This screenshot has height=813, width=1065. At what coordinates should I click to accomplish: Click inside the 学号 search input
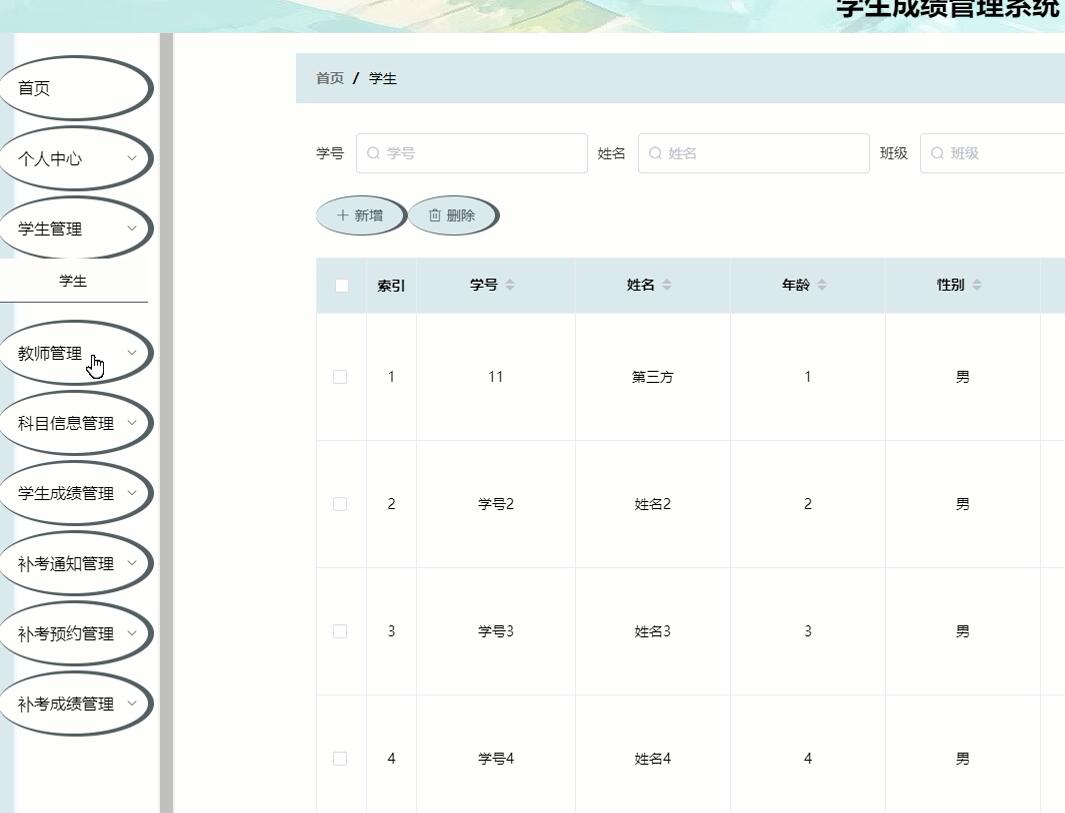pos(470,153)
